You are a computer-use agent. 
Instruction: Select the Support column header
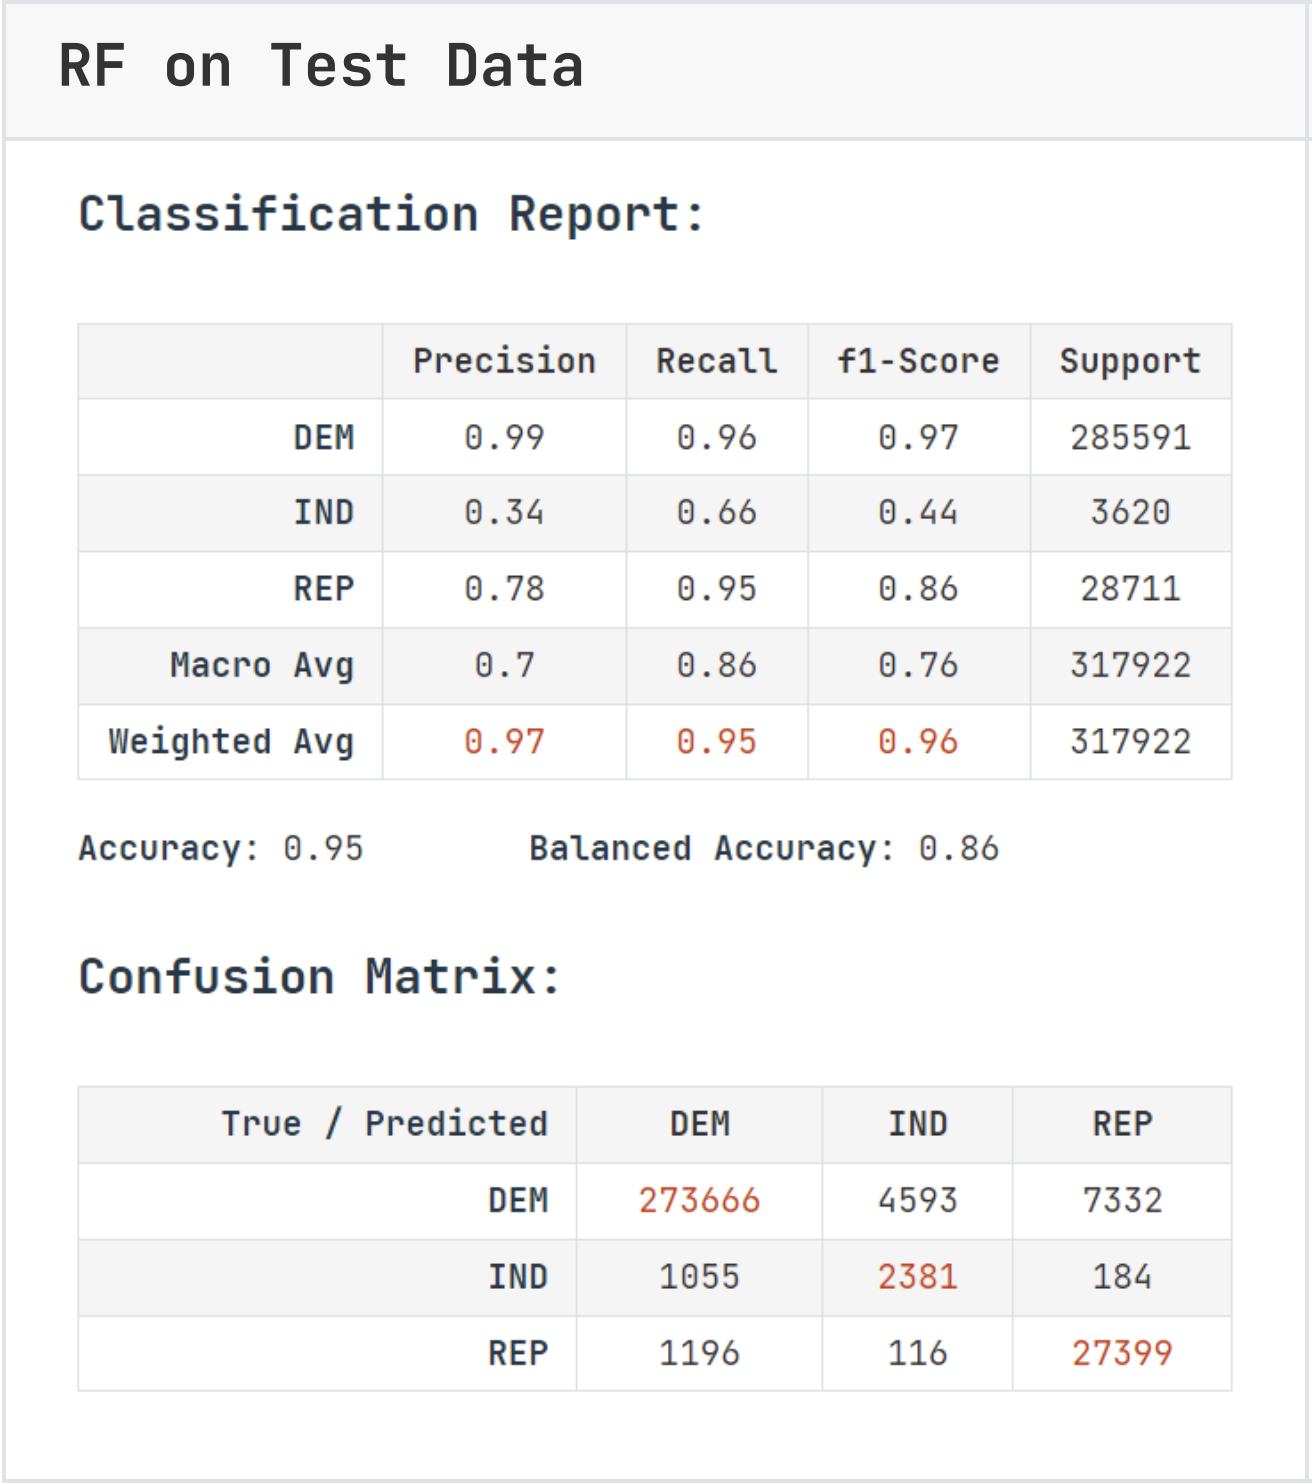coord(1130,361)
